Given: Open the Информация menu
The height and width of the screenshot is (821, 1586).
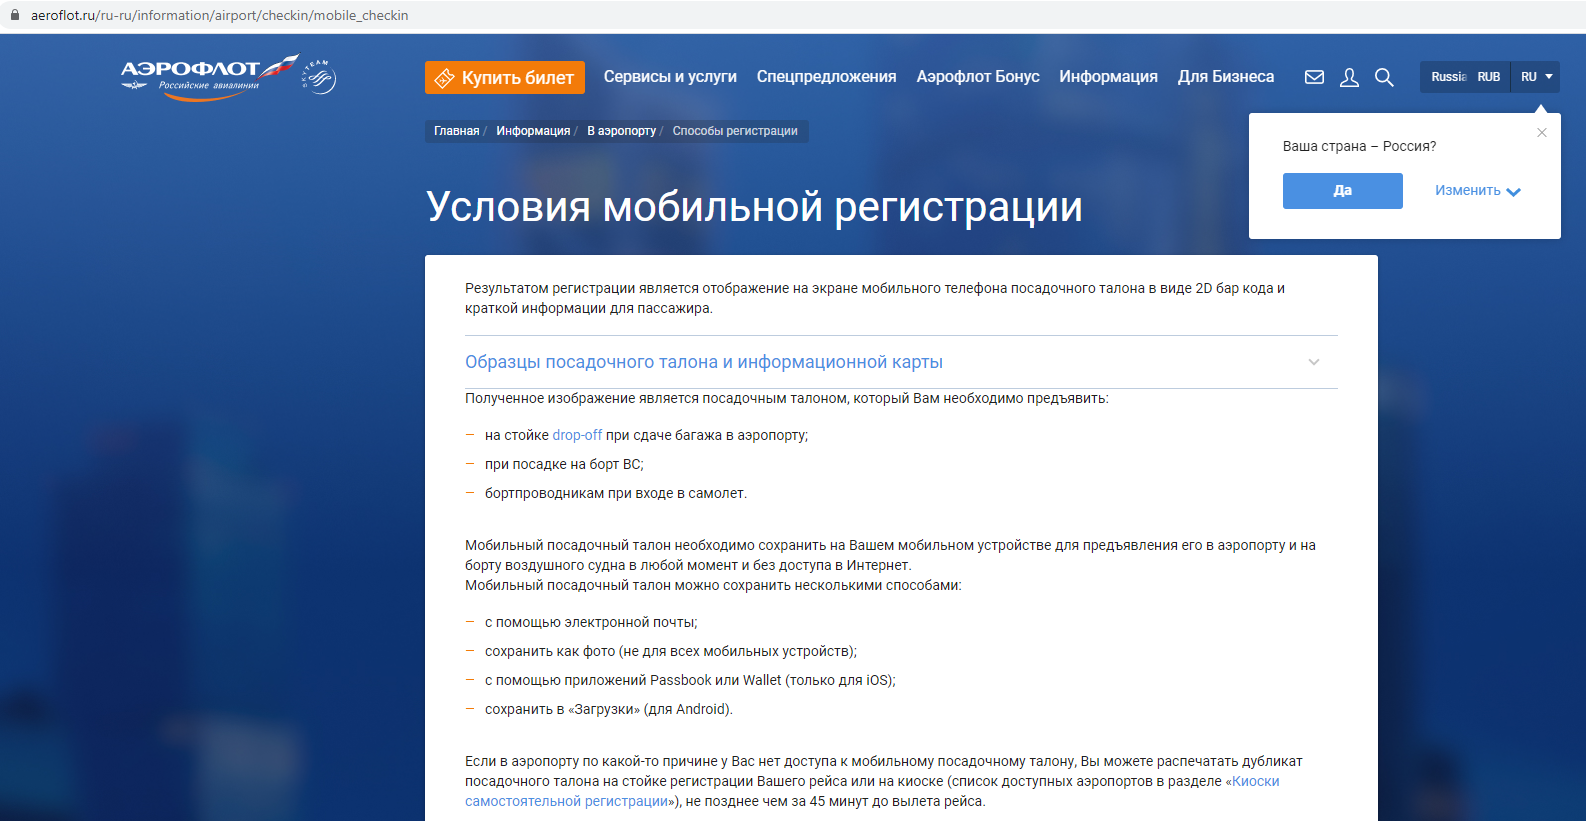Looking at the screenshot, I should coord(1108,77).
